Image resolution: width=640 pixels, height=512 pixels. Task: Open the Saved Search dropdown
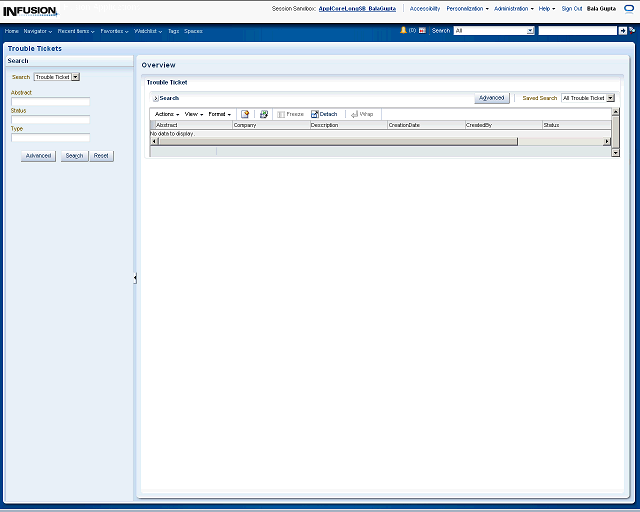pos(588,98)
